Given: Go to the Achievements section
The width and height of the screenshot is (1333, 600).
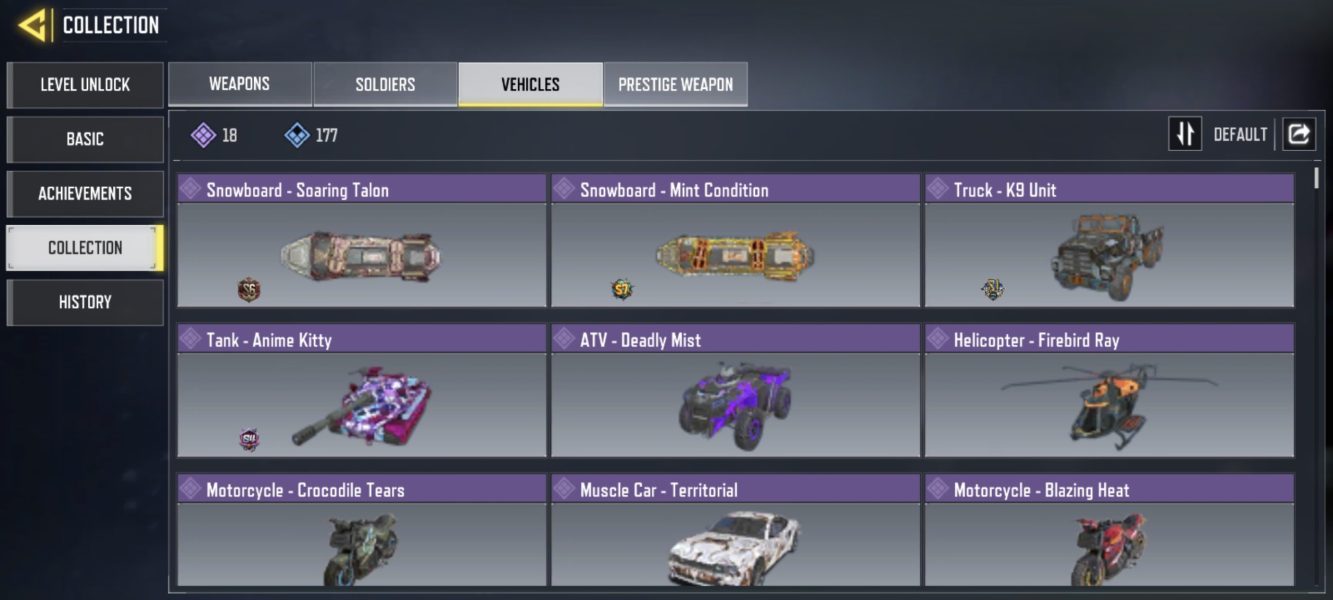Looking at the screenshot, I should coord(85,193).
